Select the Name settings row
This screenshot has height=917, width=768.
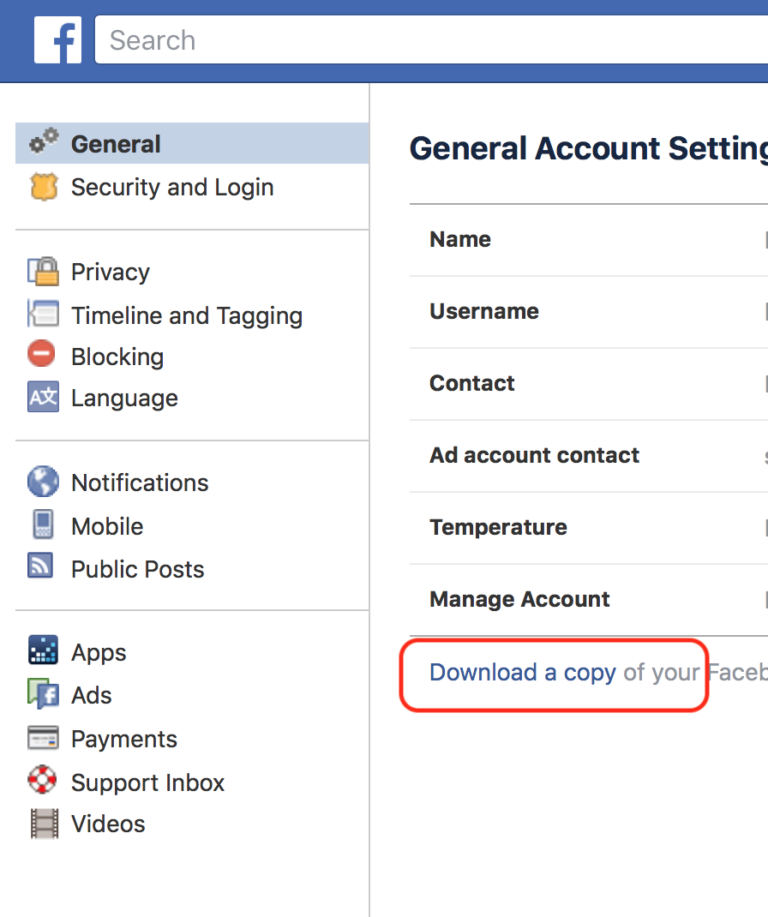coord(588,240)
